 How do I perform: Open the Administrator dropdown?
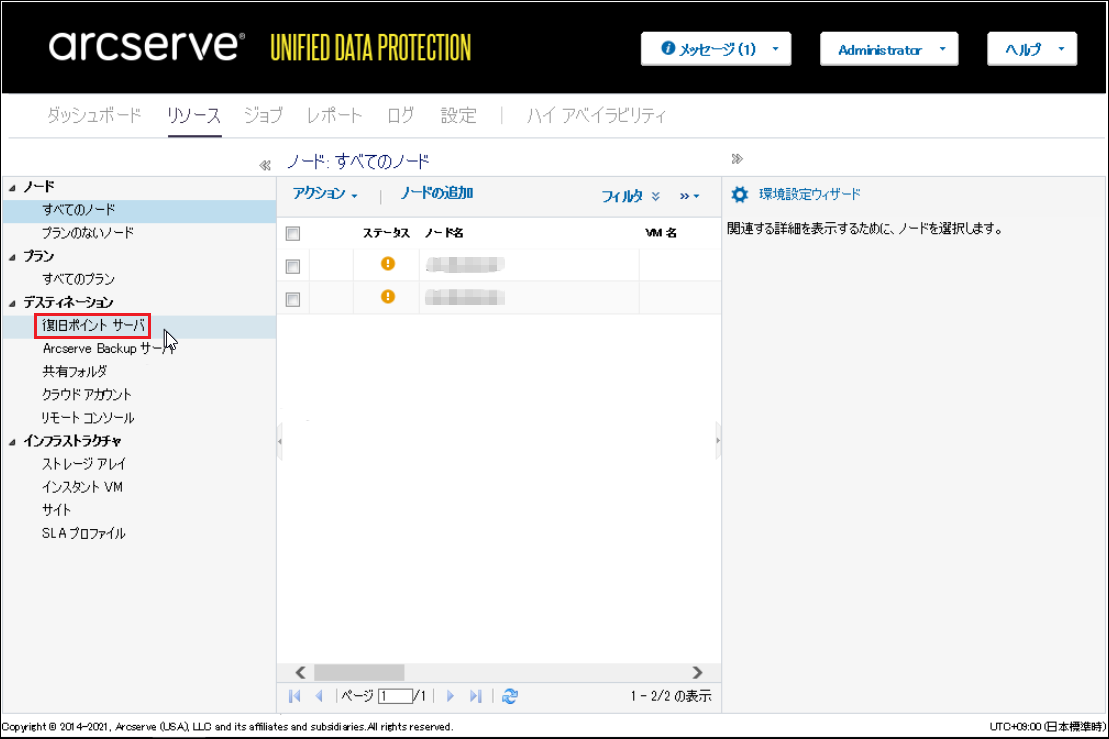889,49
